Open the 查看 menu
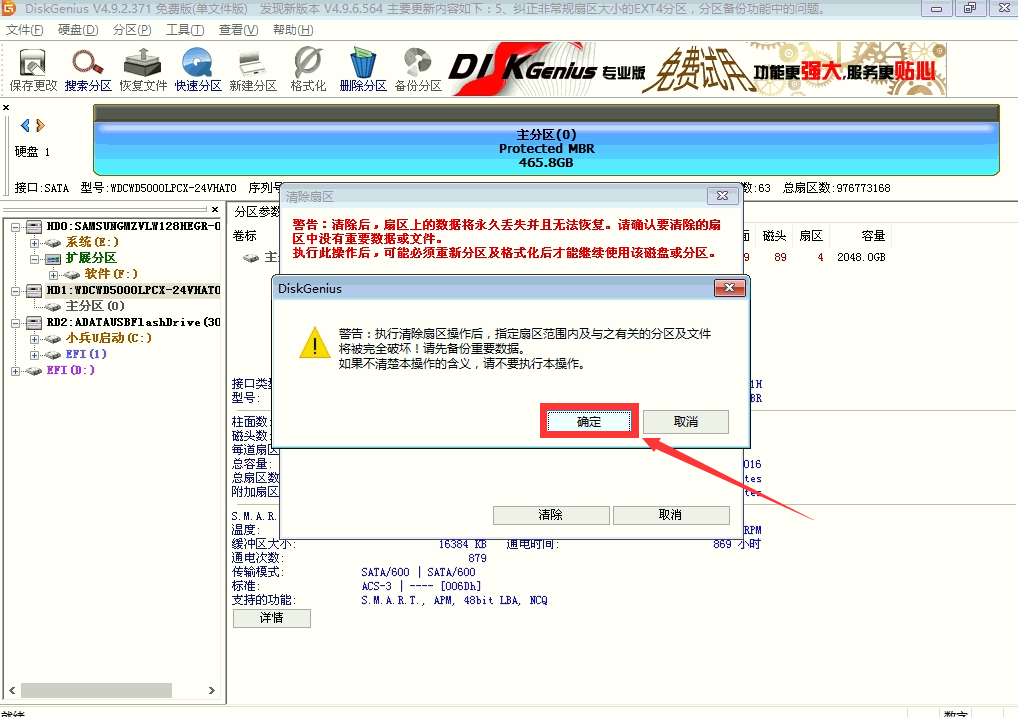The image size is (1018, 717). tap(239, 29)
